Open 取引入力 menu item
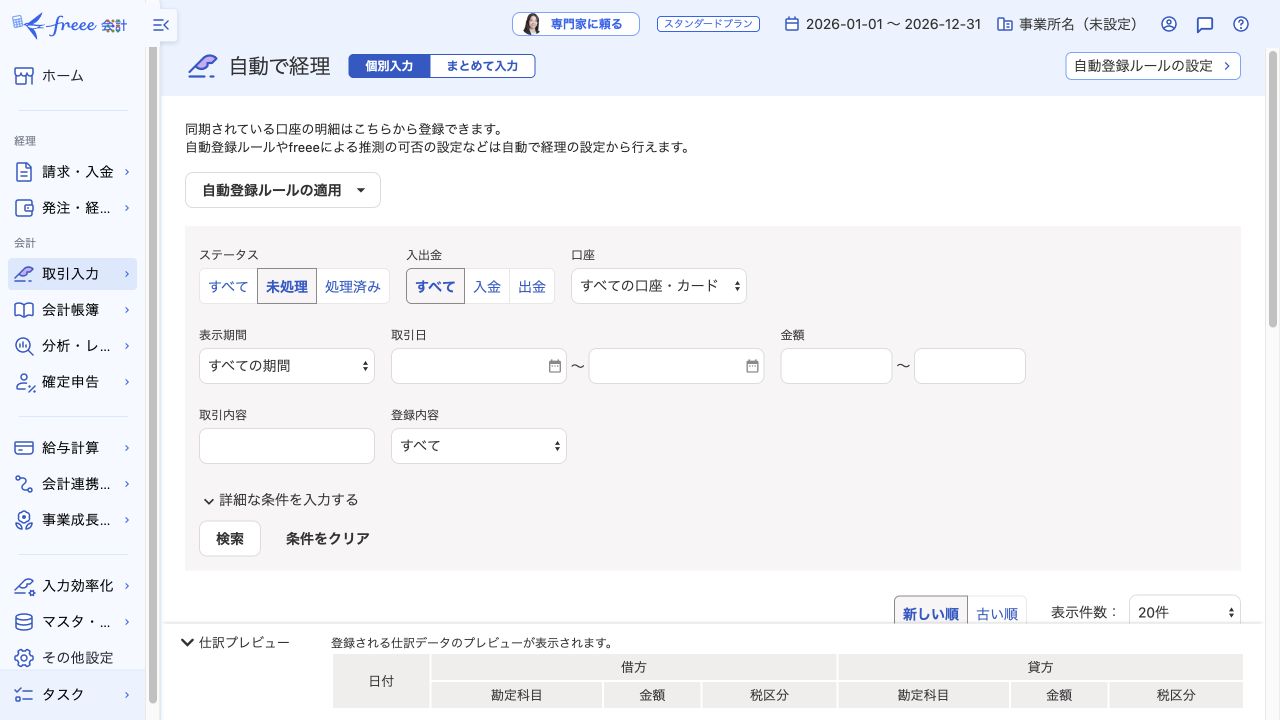 (x=72, y=274)
